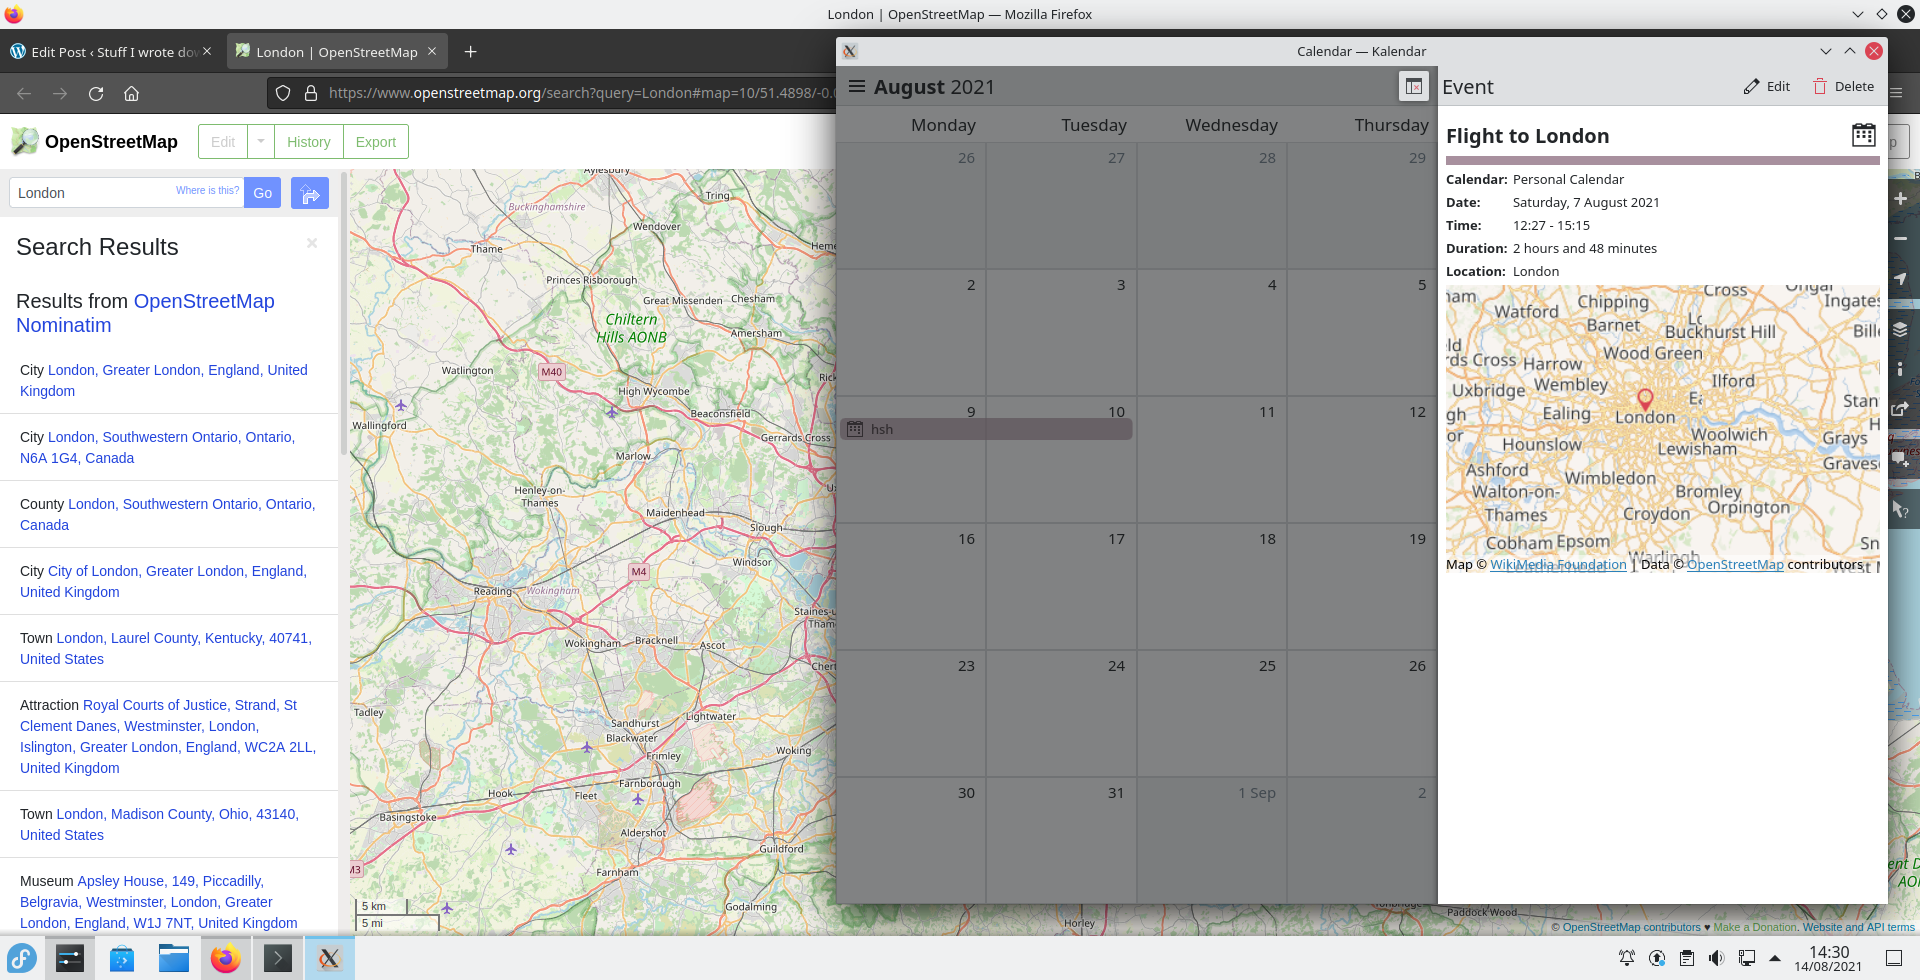The height and width of the screenshot is (980, 1920).
Task: Click Firefox back arrow
Action: (24, 93)
